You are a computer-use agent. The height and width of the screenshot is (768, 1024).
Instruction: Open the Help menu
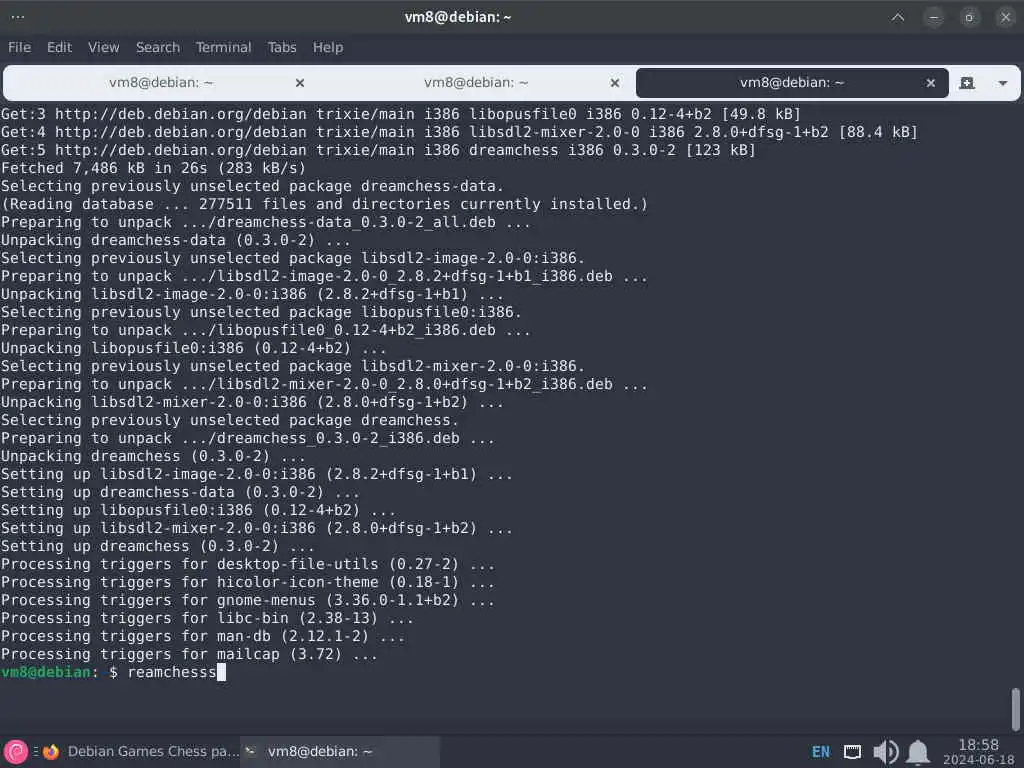[328, 47]
